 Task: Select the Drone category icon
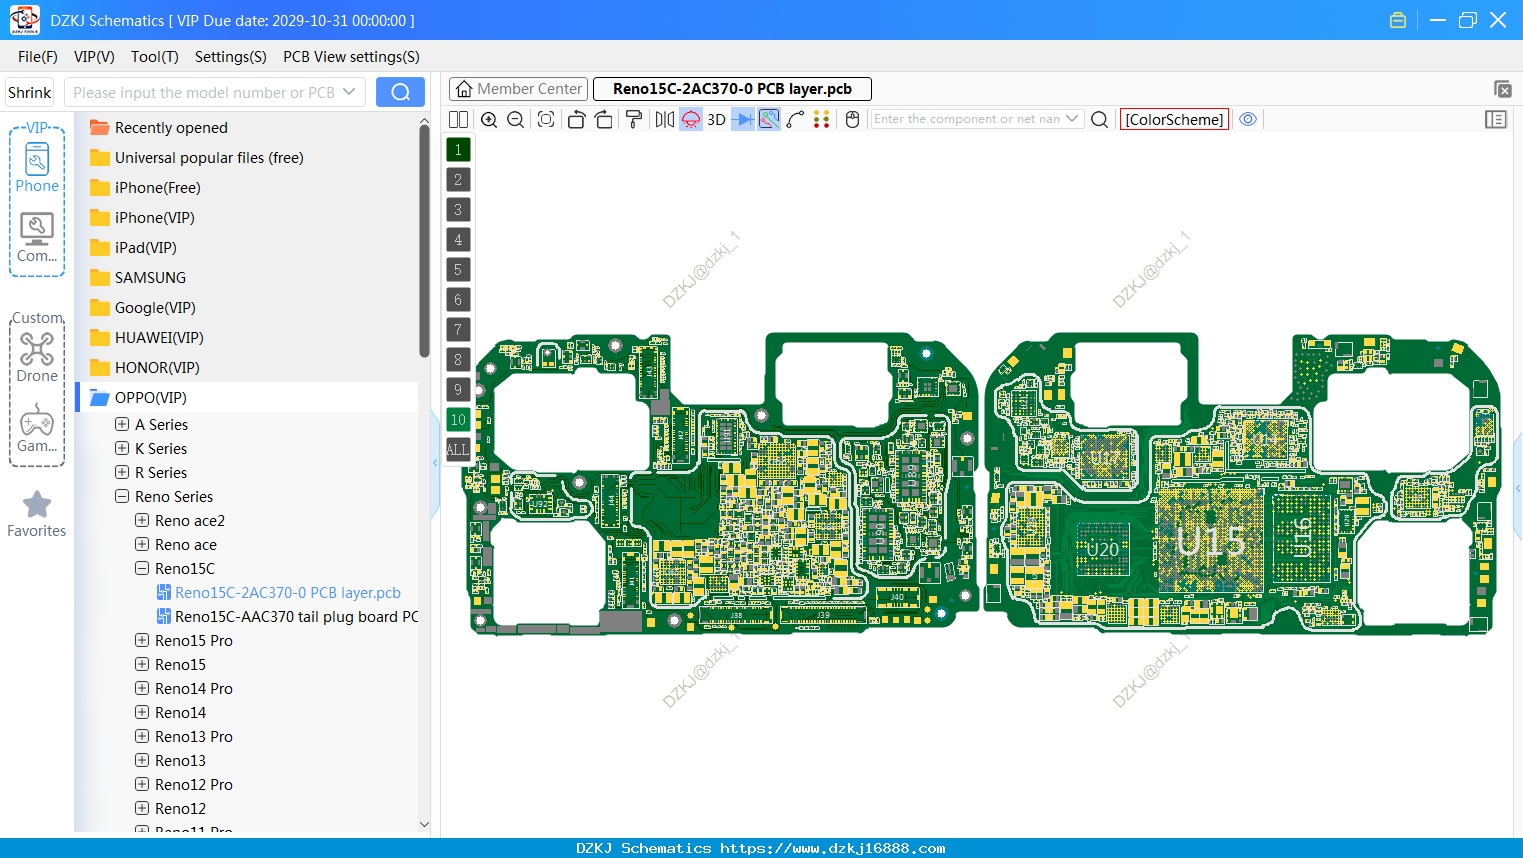(37, 358)
